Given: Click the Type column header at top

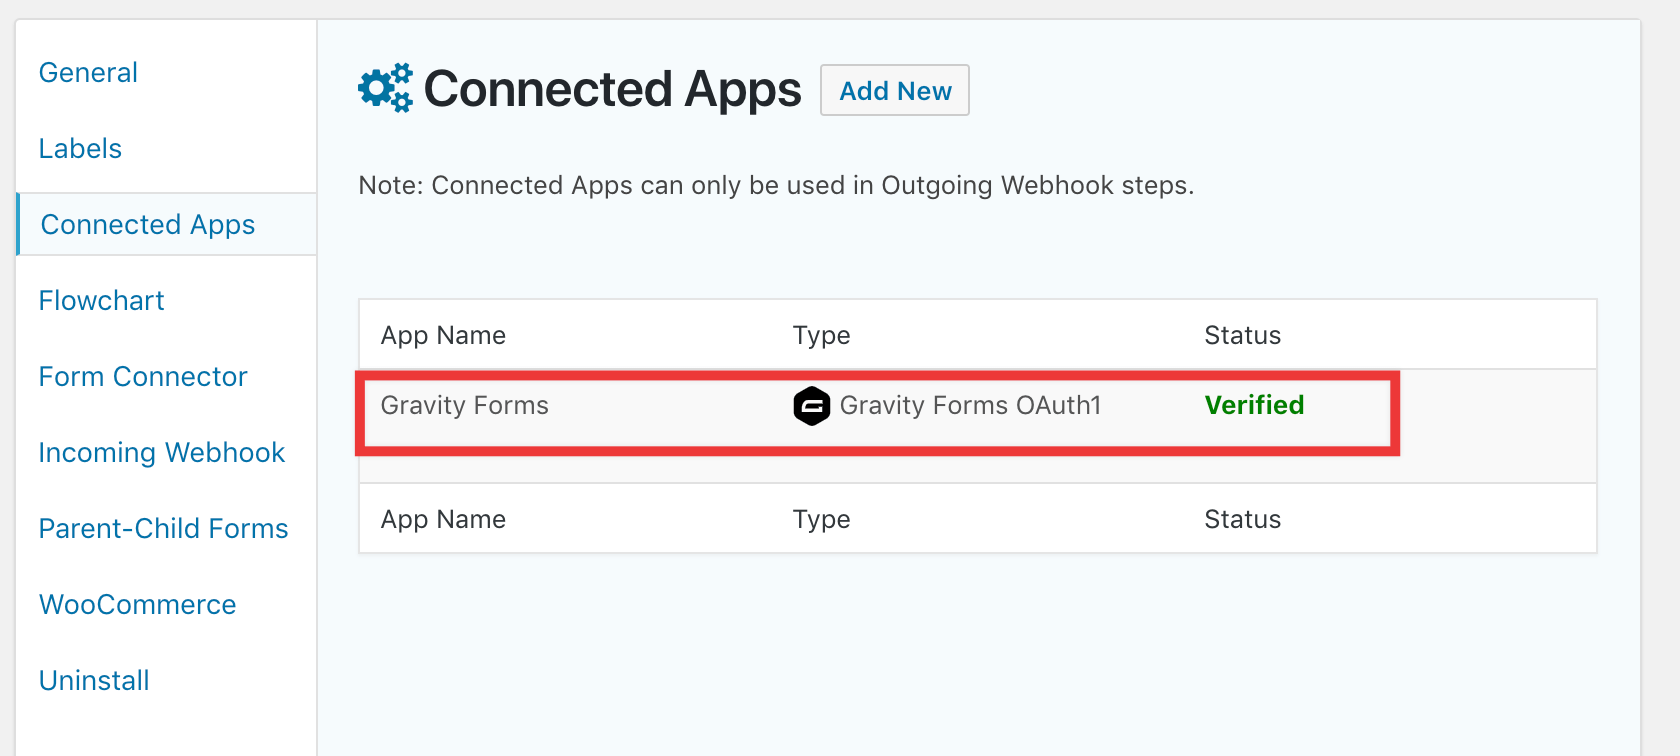Looking at the screenshot, I should click(x=821, y=335).
